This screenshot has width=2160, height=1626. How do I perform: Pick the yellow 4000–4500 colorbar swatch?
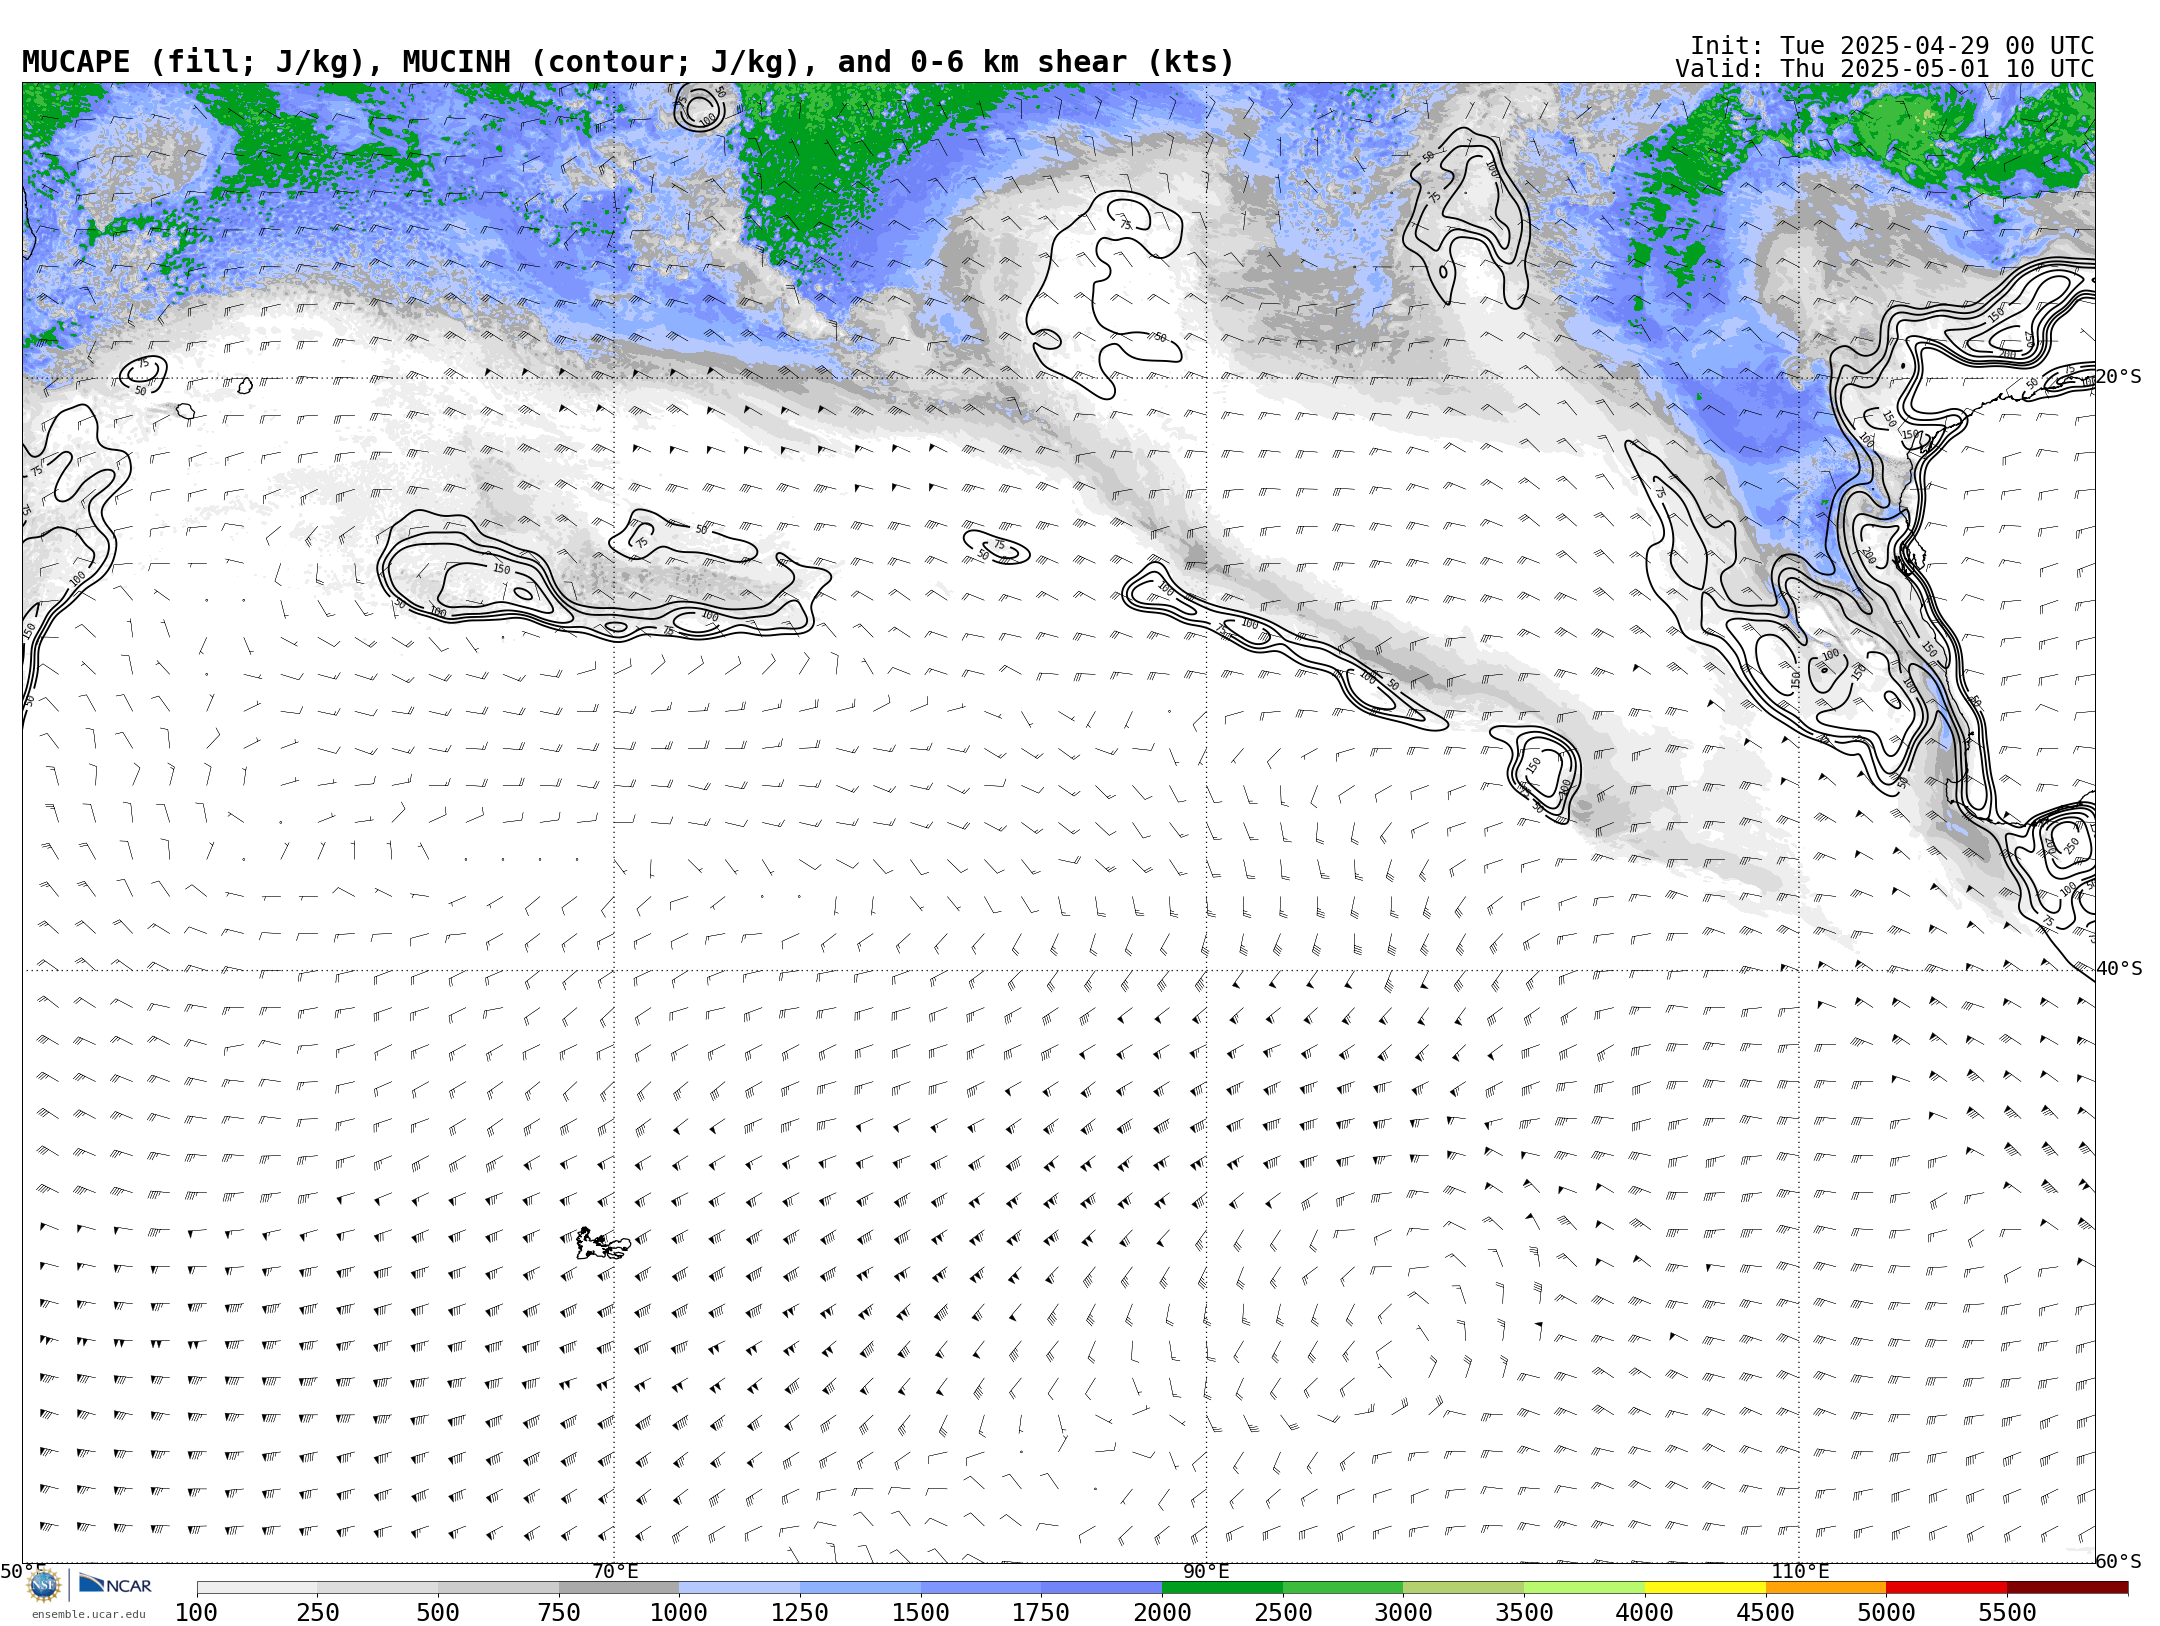pos(1705,1588)
